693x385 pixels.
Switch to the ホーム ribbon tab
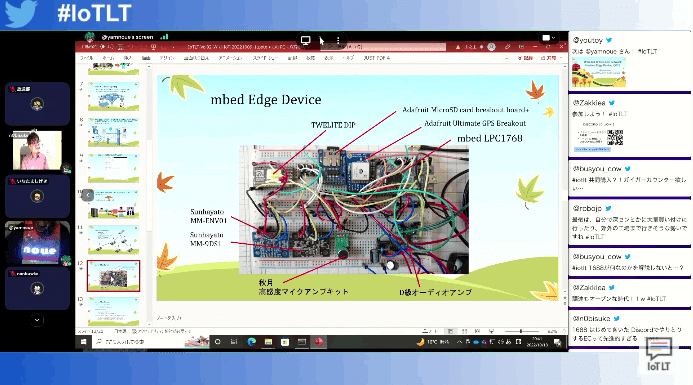tap(108, 58)
